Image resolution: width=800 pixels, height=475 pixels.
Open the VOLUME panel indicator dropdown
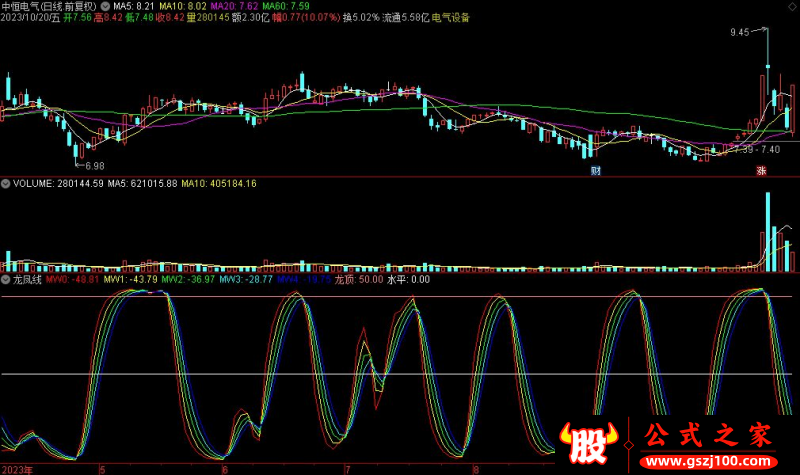[5, 184]
